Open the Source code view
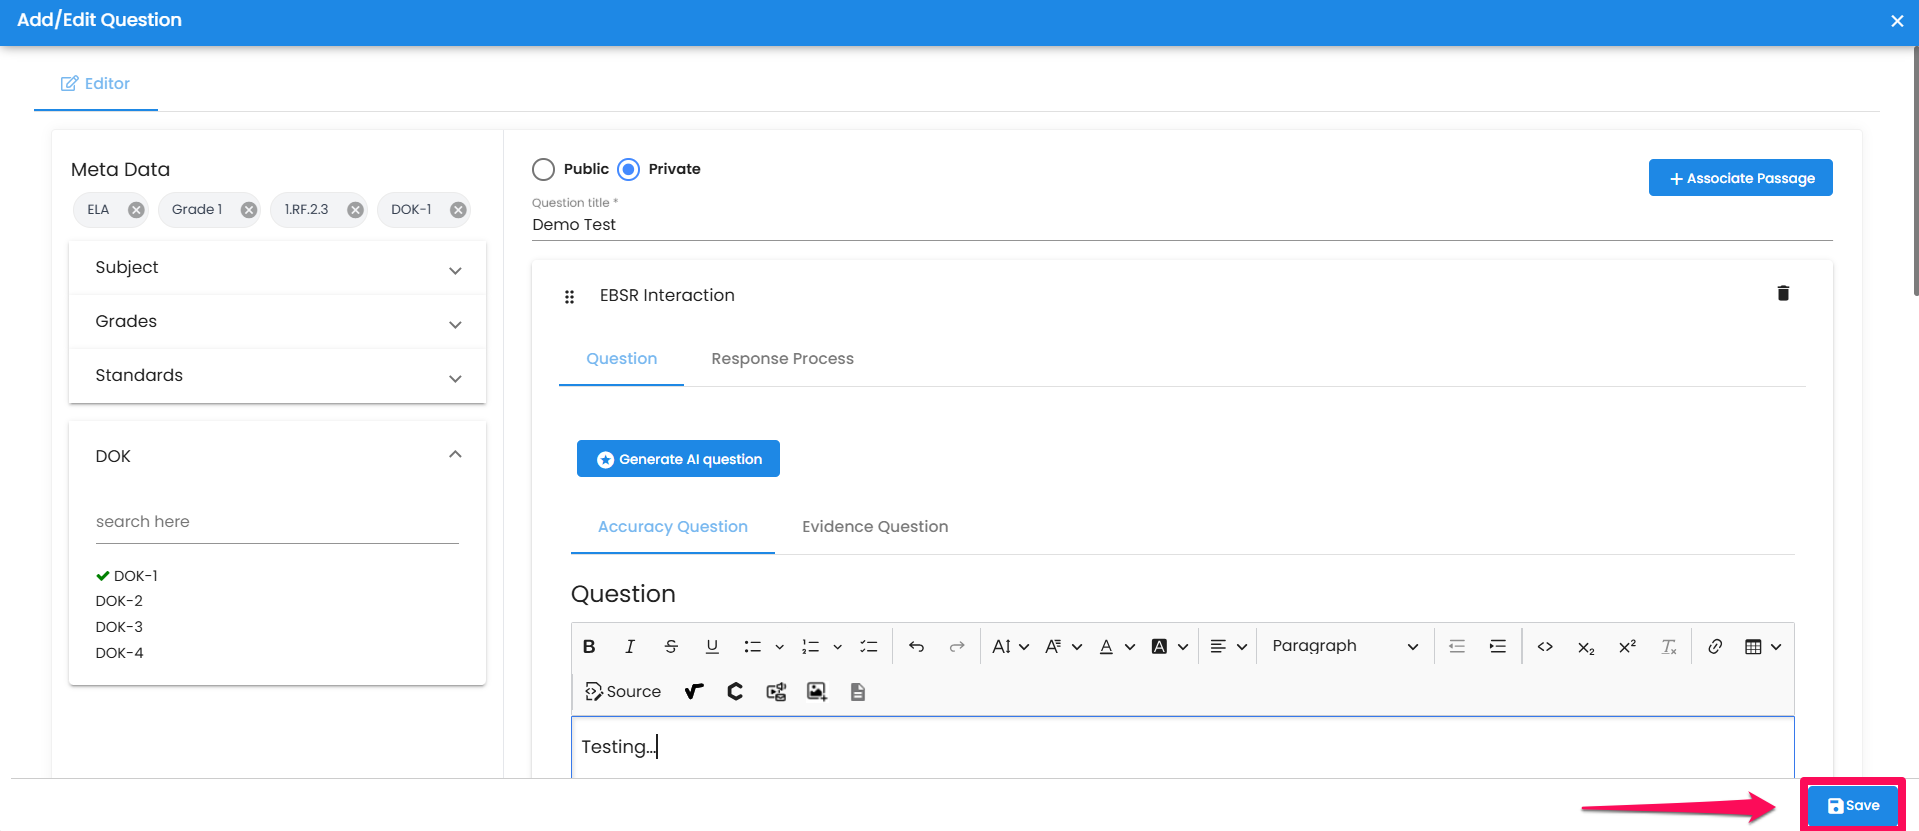The height and width of the screenshot is (831, 1919). [x=623, y=692]
